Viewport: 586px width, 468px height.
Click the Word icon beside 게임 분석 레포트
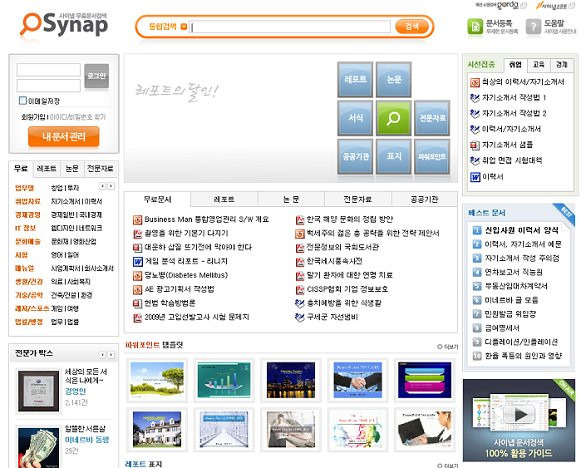pyautogui.click(x=138, y=261)
